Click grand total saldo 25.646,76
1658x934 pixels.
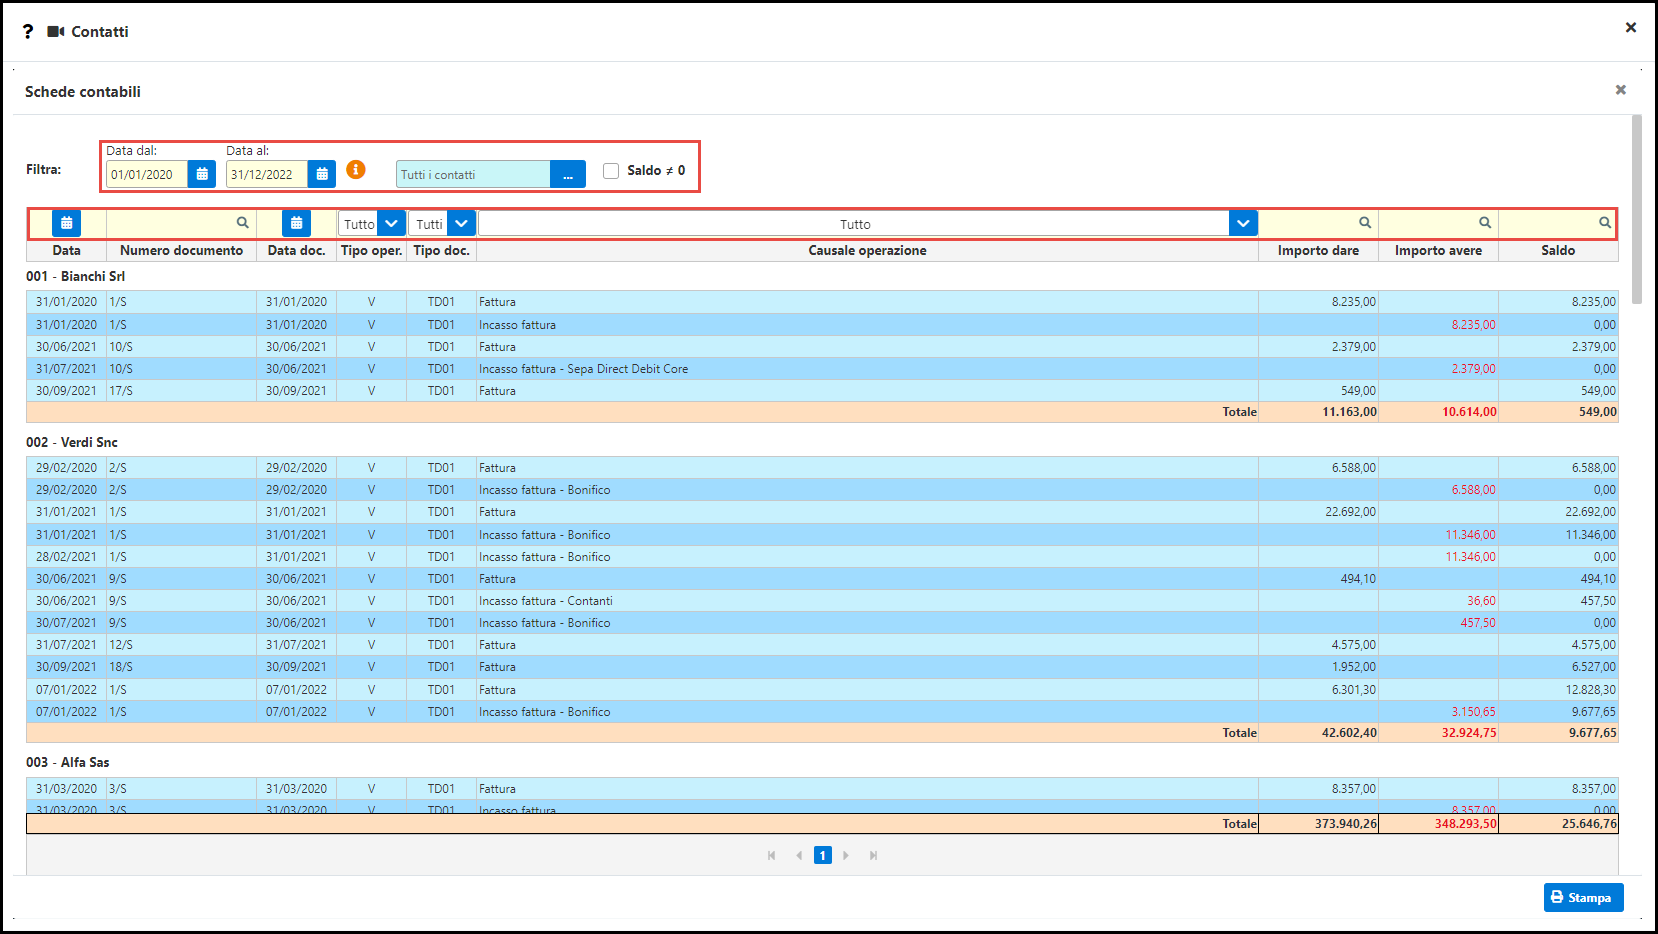[x=1558, y=824]
